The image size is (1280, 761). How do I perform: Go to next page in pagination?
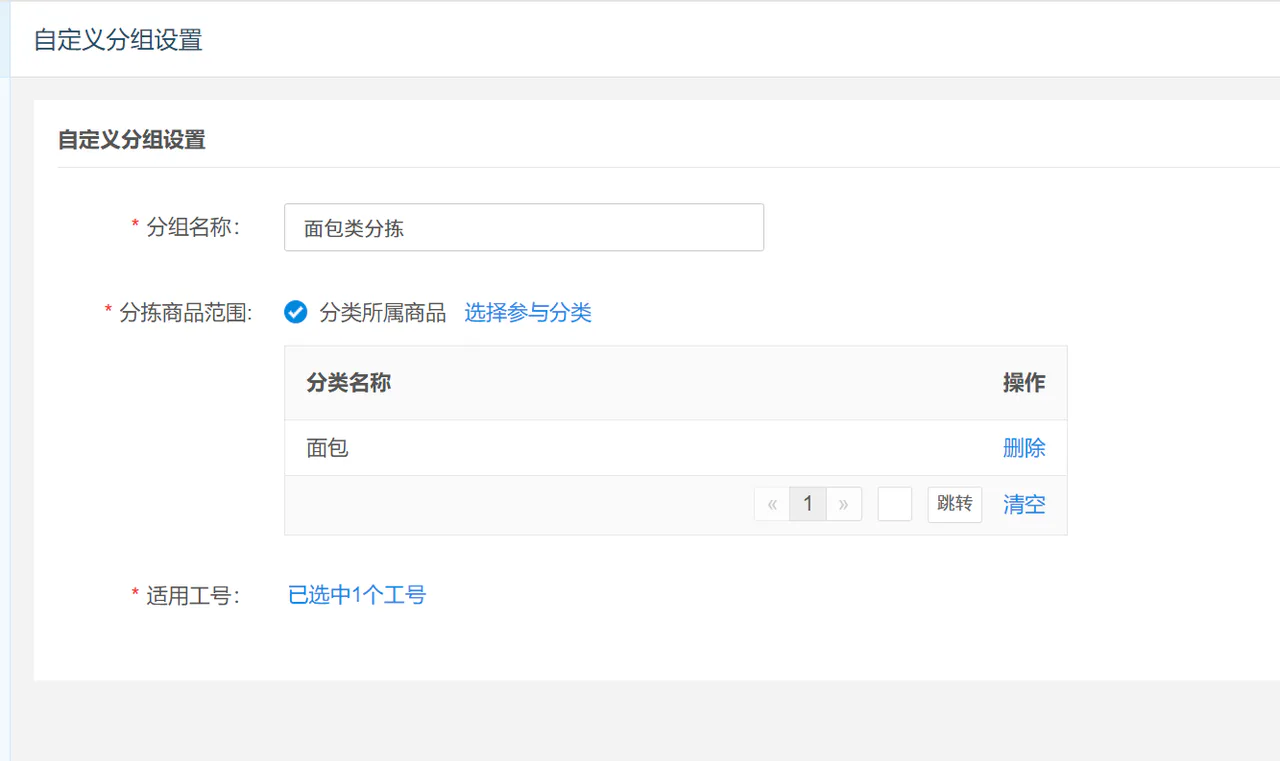tap(843, 505)
